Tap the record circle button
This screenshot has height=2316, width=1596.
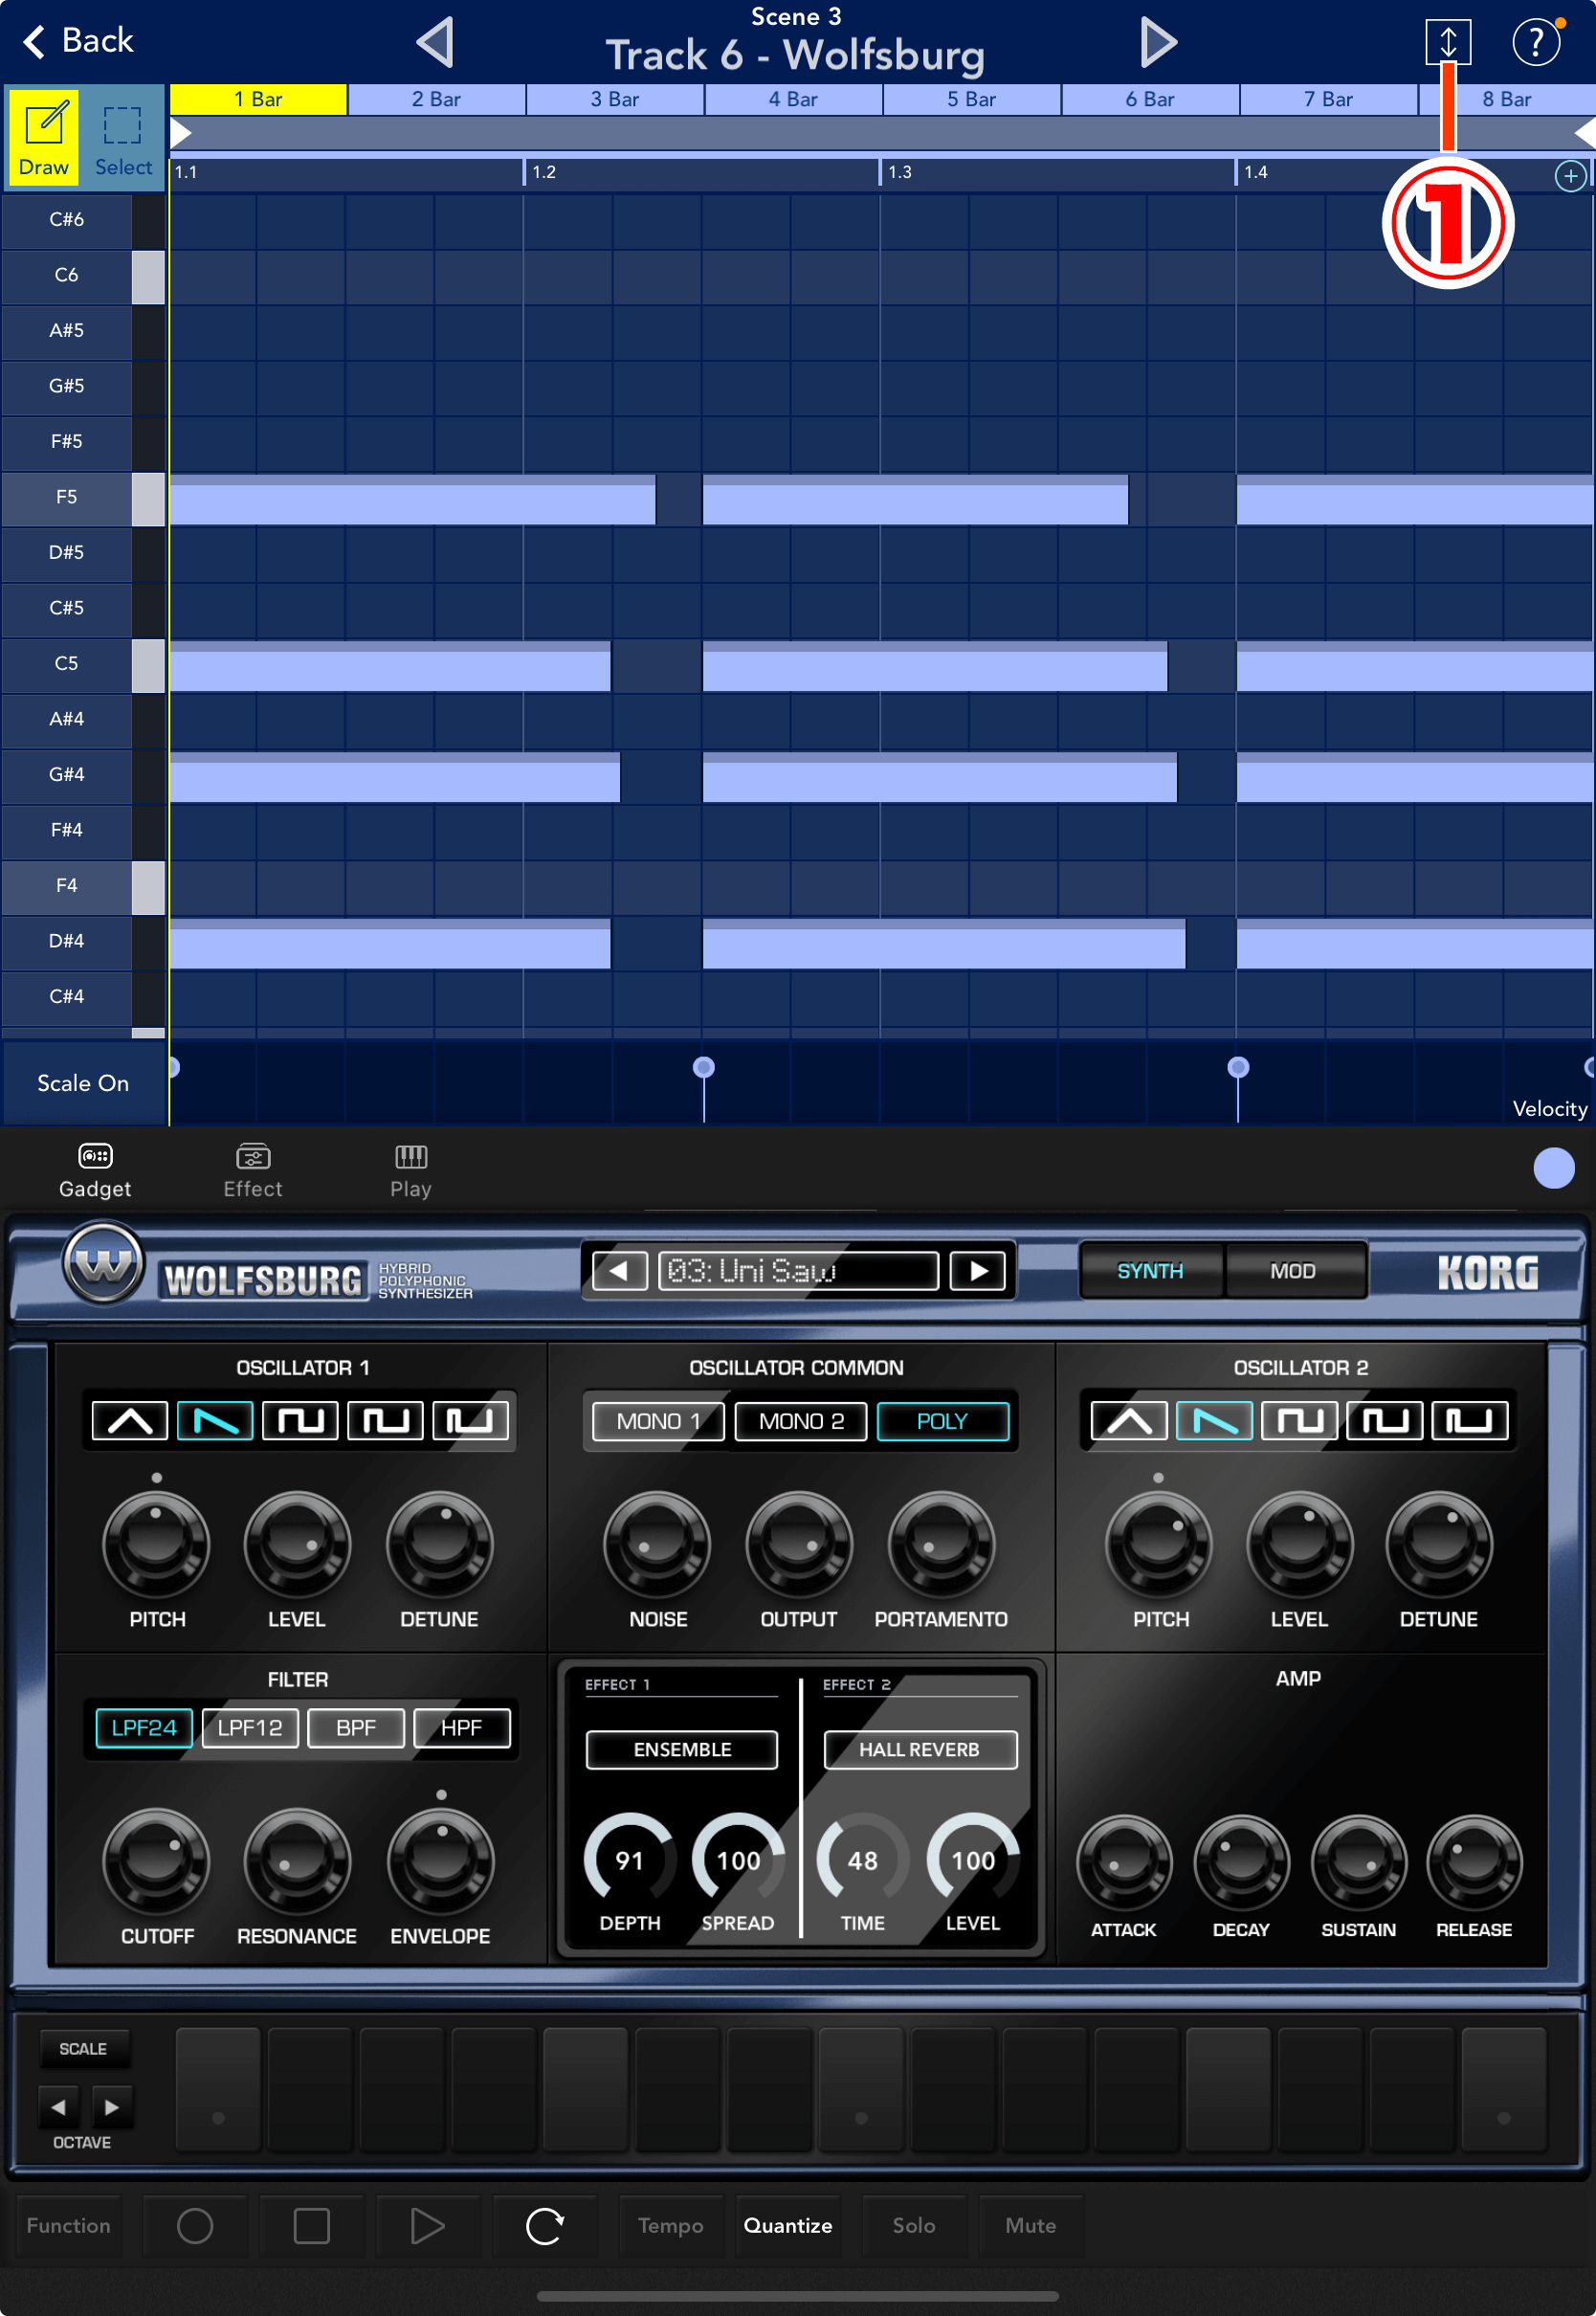point(195,2225)
